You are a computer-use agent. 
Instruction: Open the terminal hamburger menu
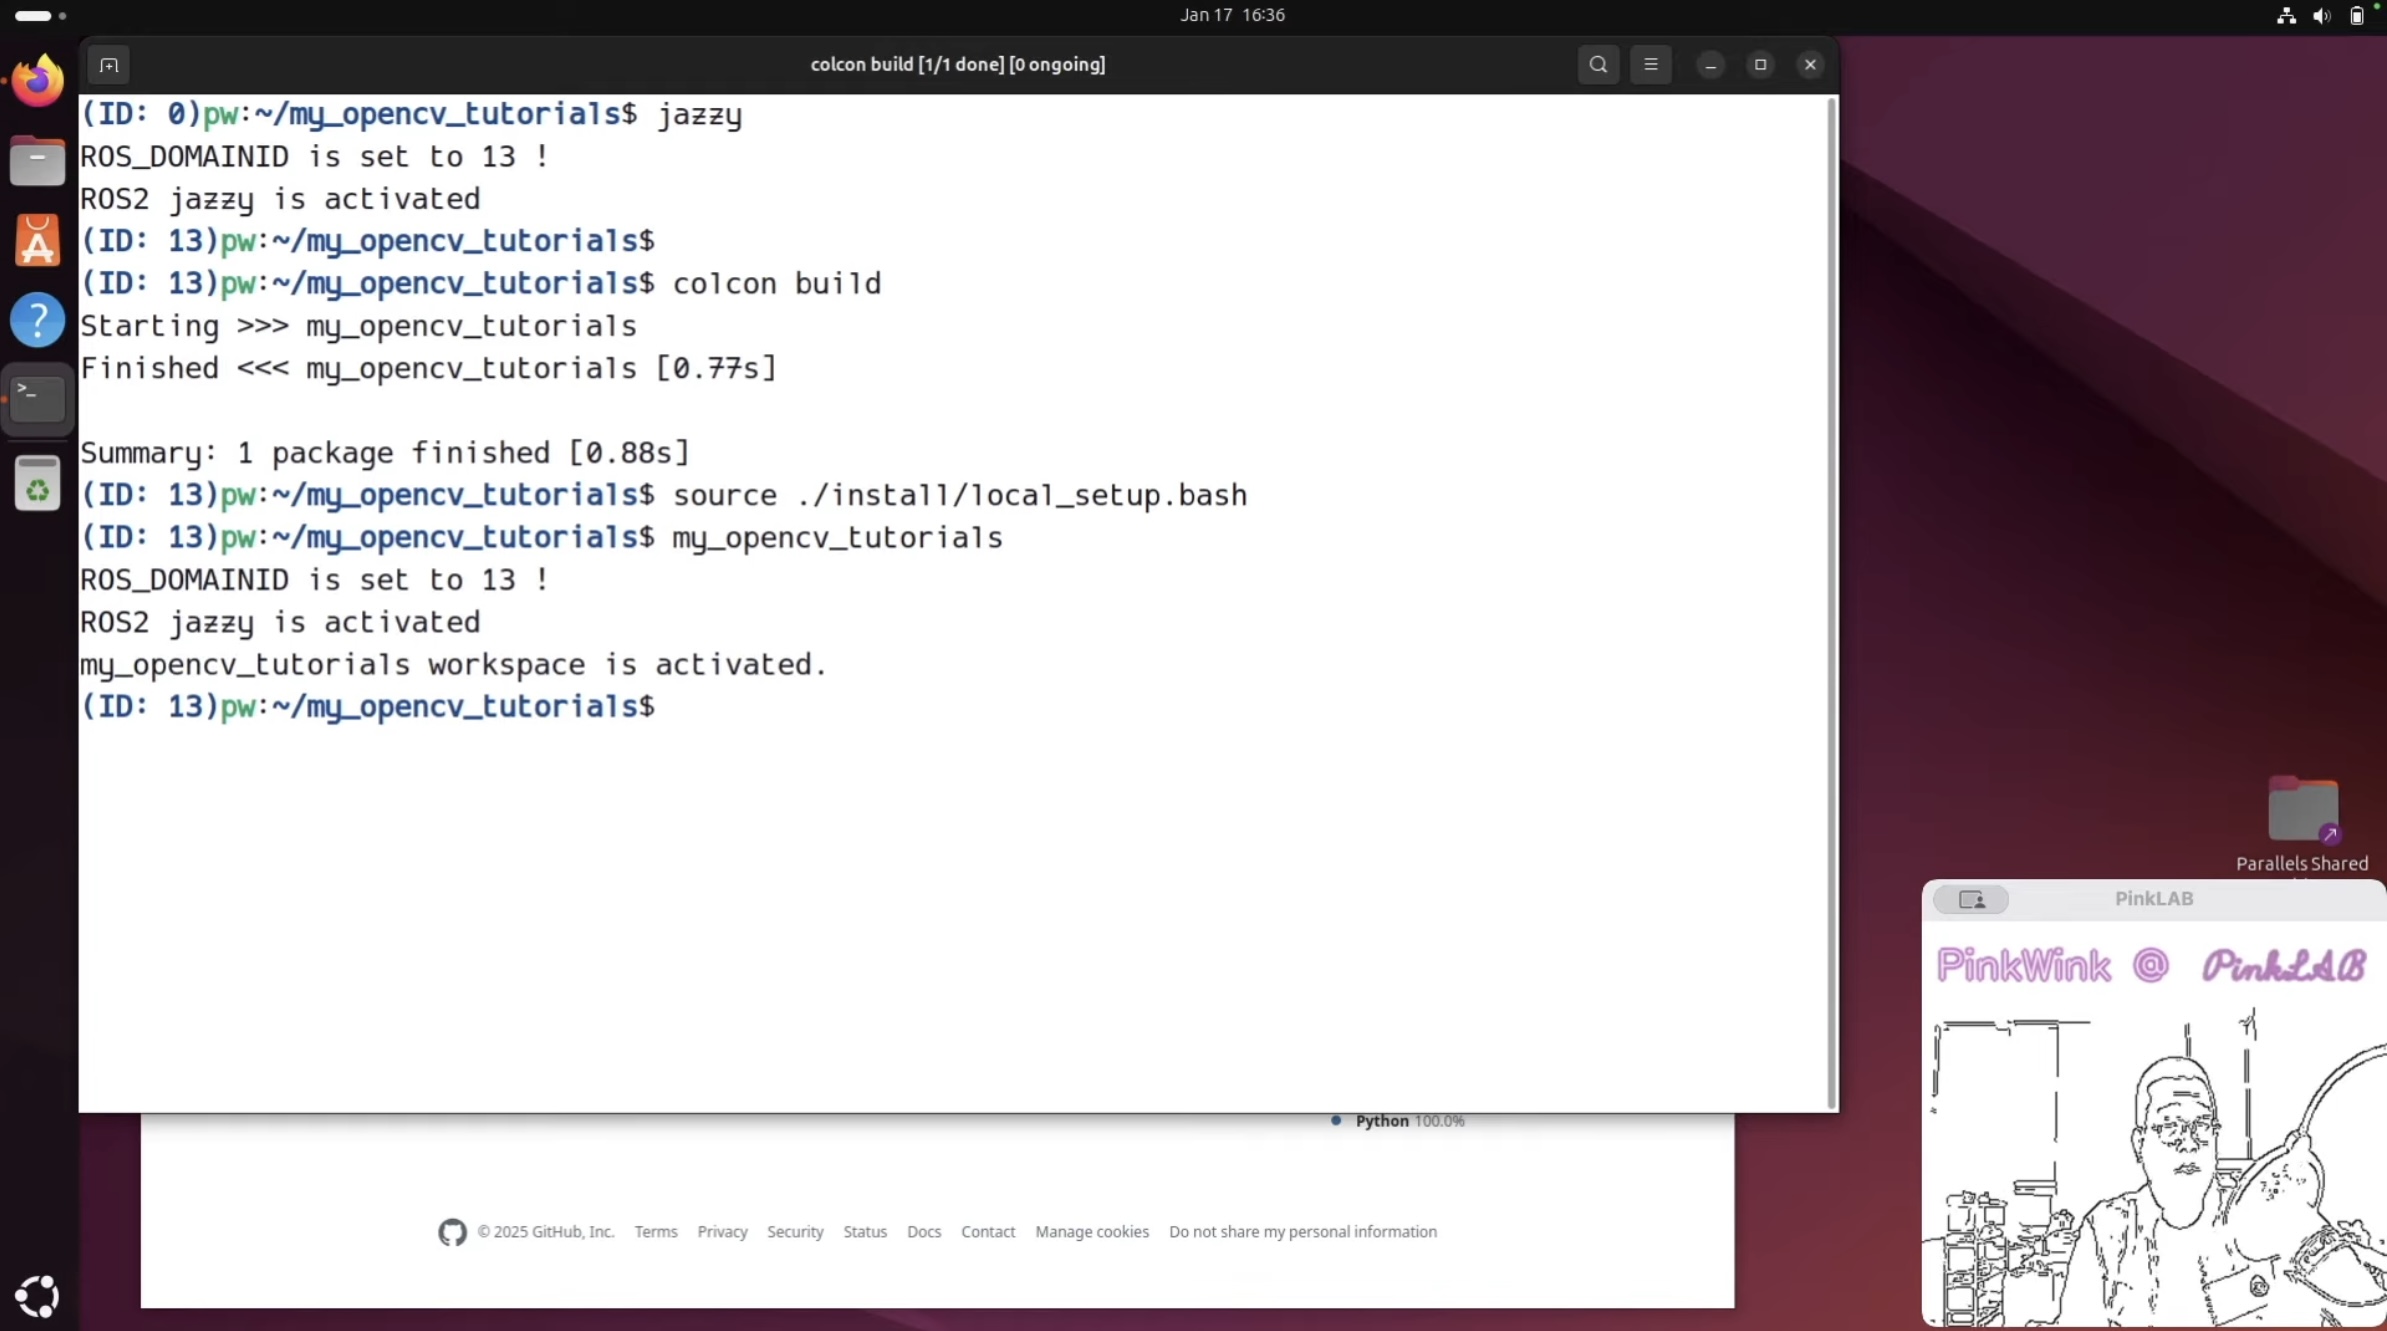[1651, 65]
